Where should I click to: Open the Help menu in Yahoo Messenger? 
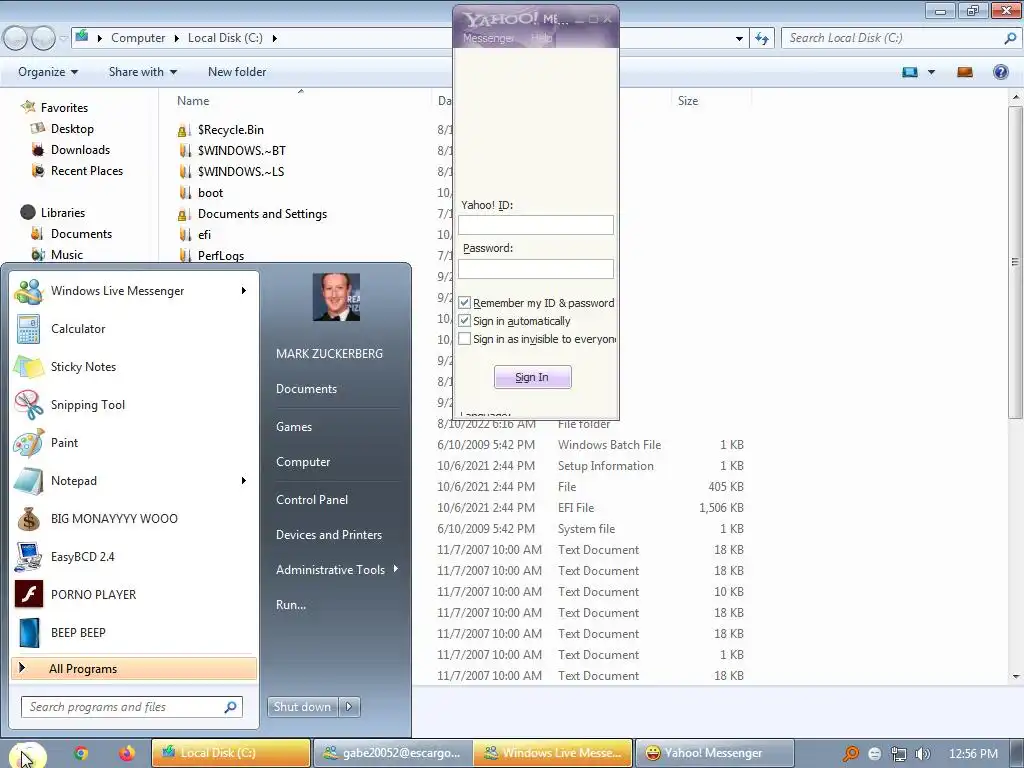[x=541, y=39]
